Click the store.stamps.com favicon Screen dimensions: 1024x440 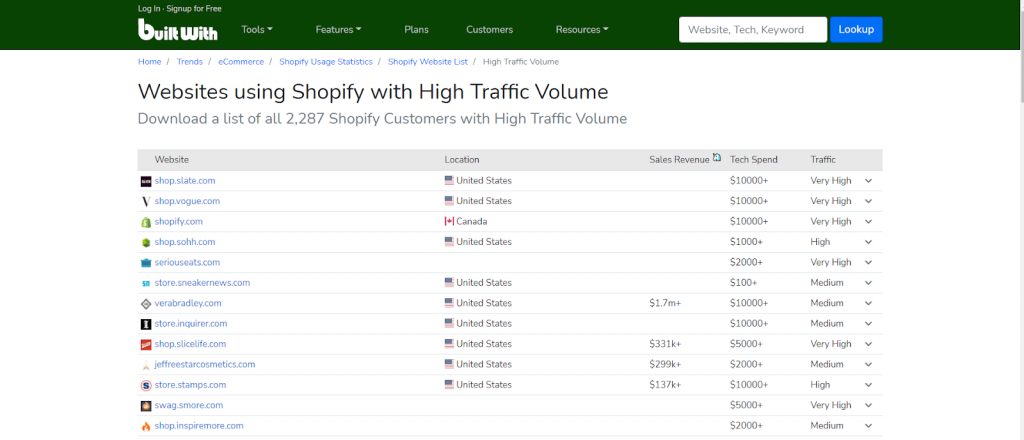pos(146,385)
